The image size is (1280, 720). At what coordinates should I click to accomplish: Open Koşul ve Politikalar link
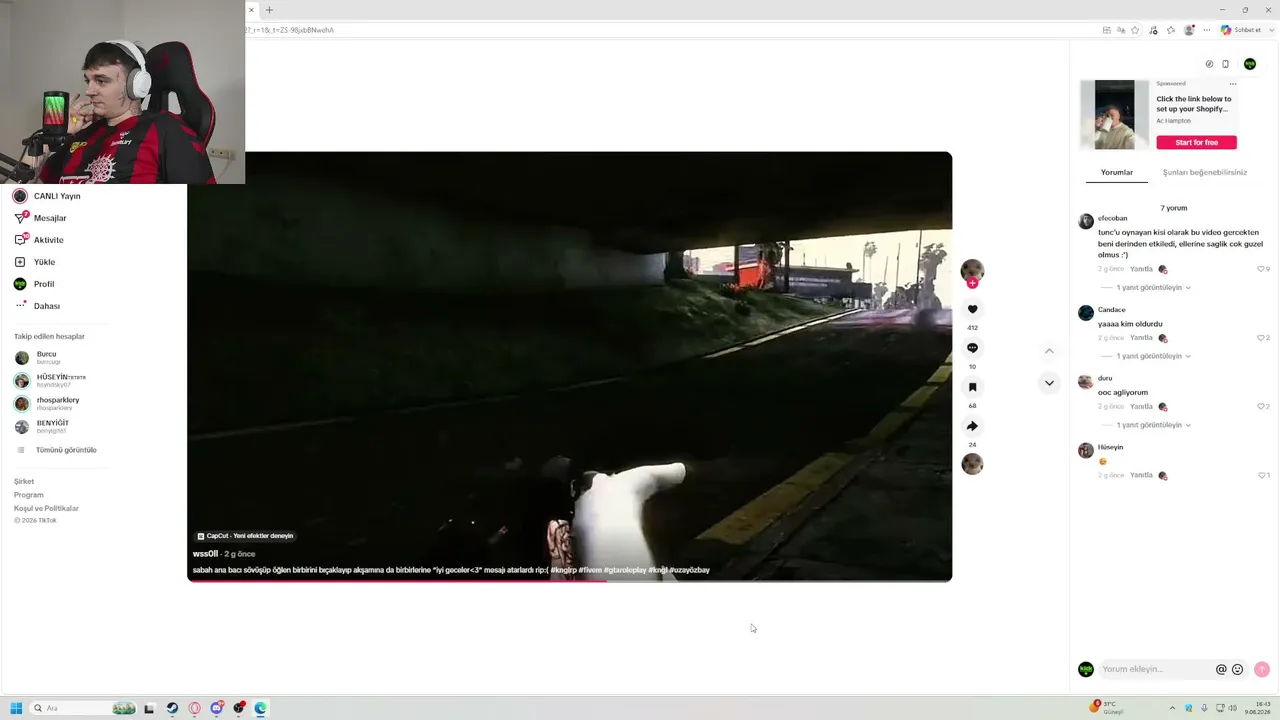46,508
